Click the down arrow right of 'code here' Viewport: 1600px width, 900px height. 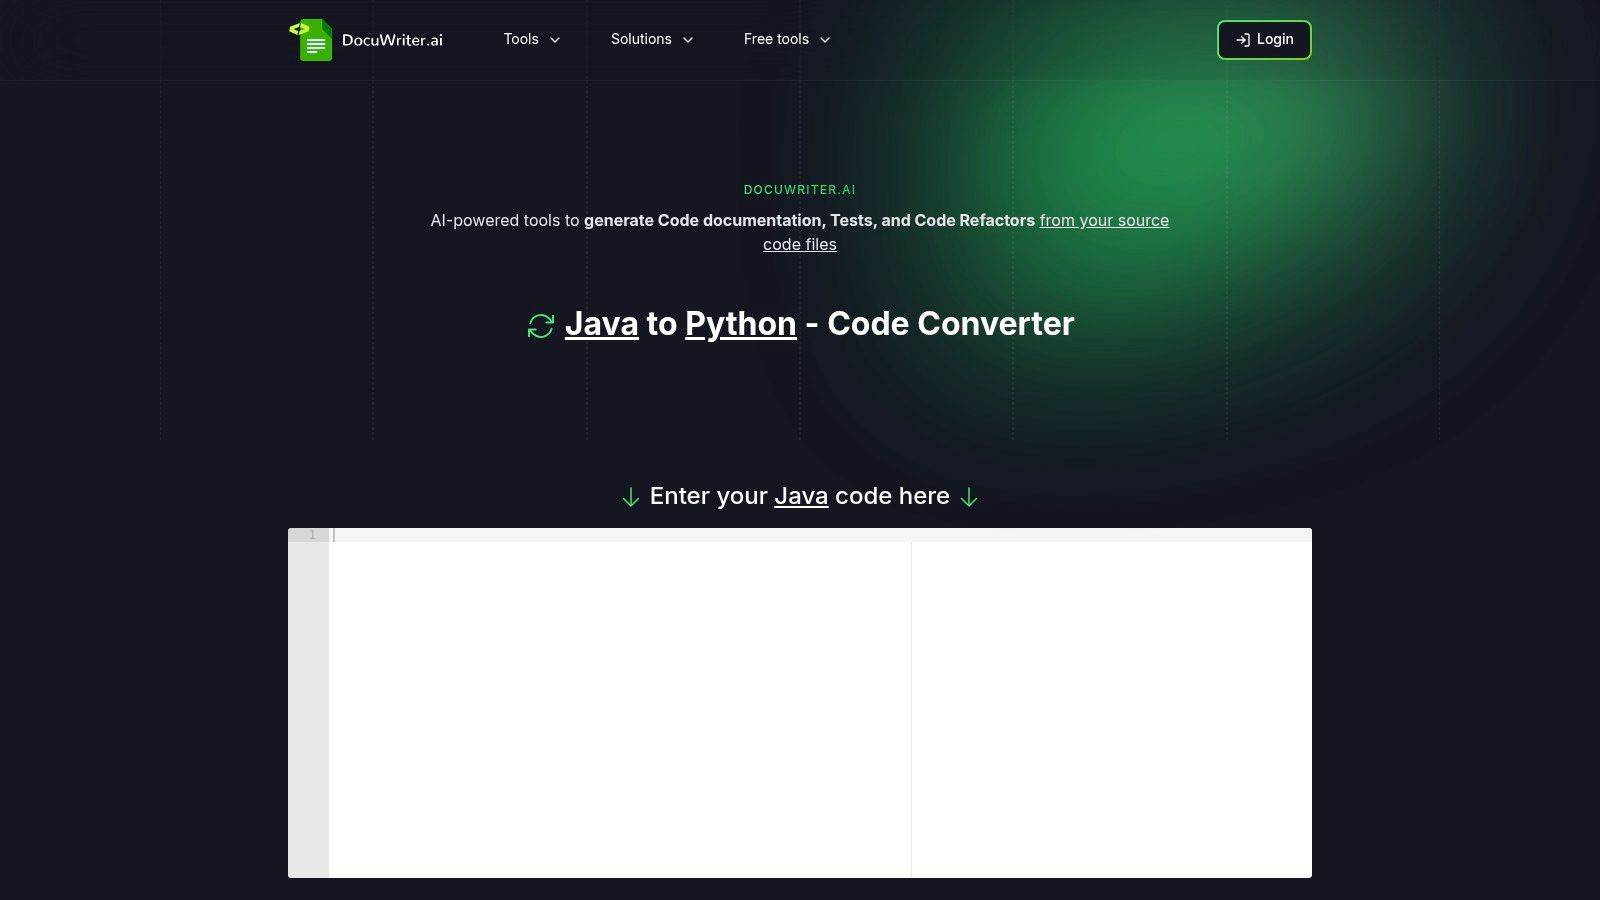(x=969, y=497)
